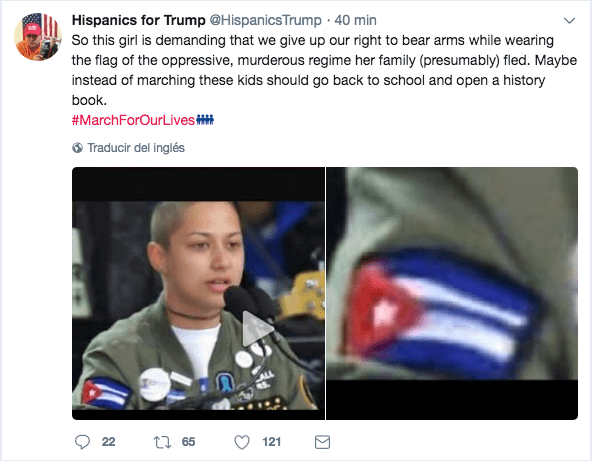Viewport: 592px width, 461px height.
Task: Click the retweet arrows icon
Action: (x=162, y=442)
